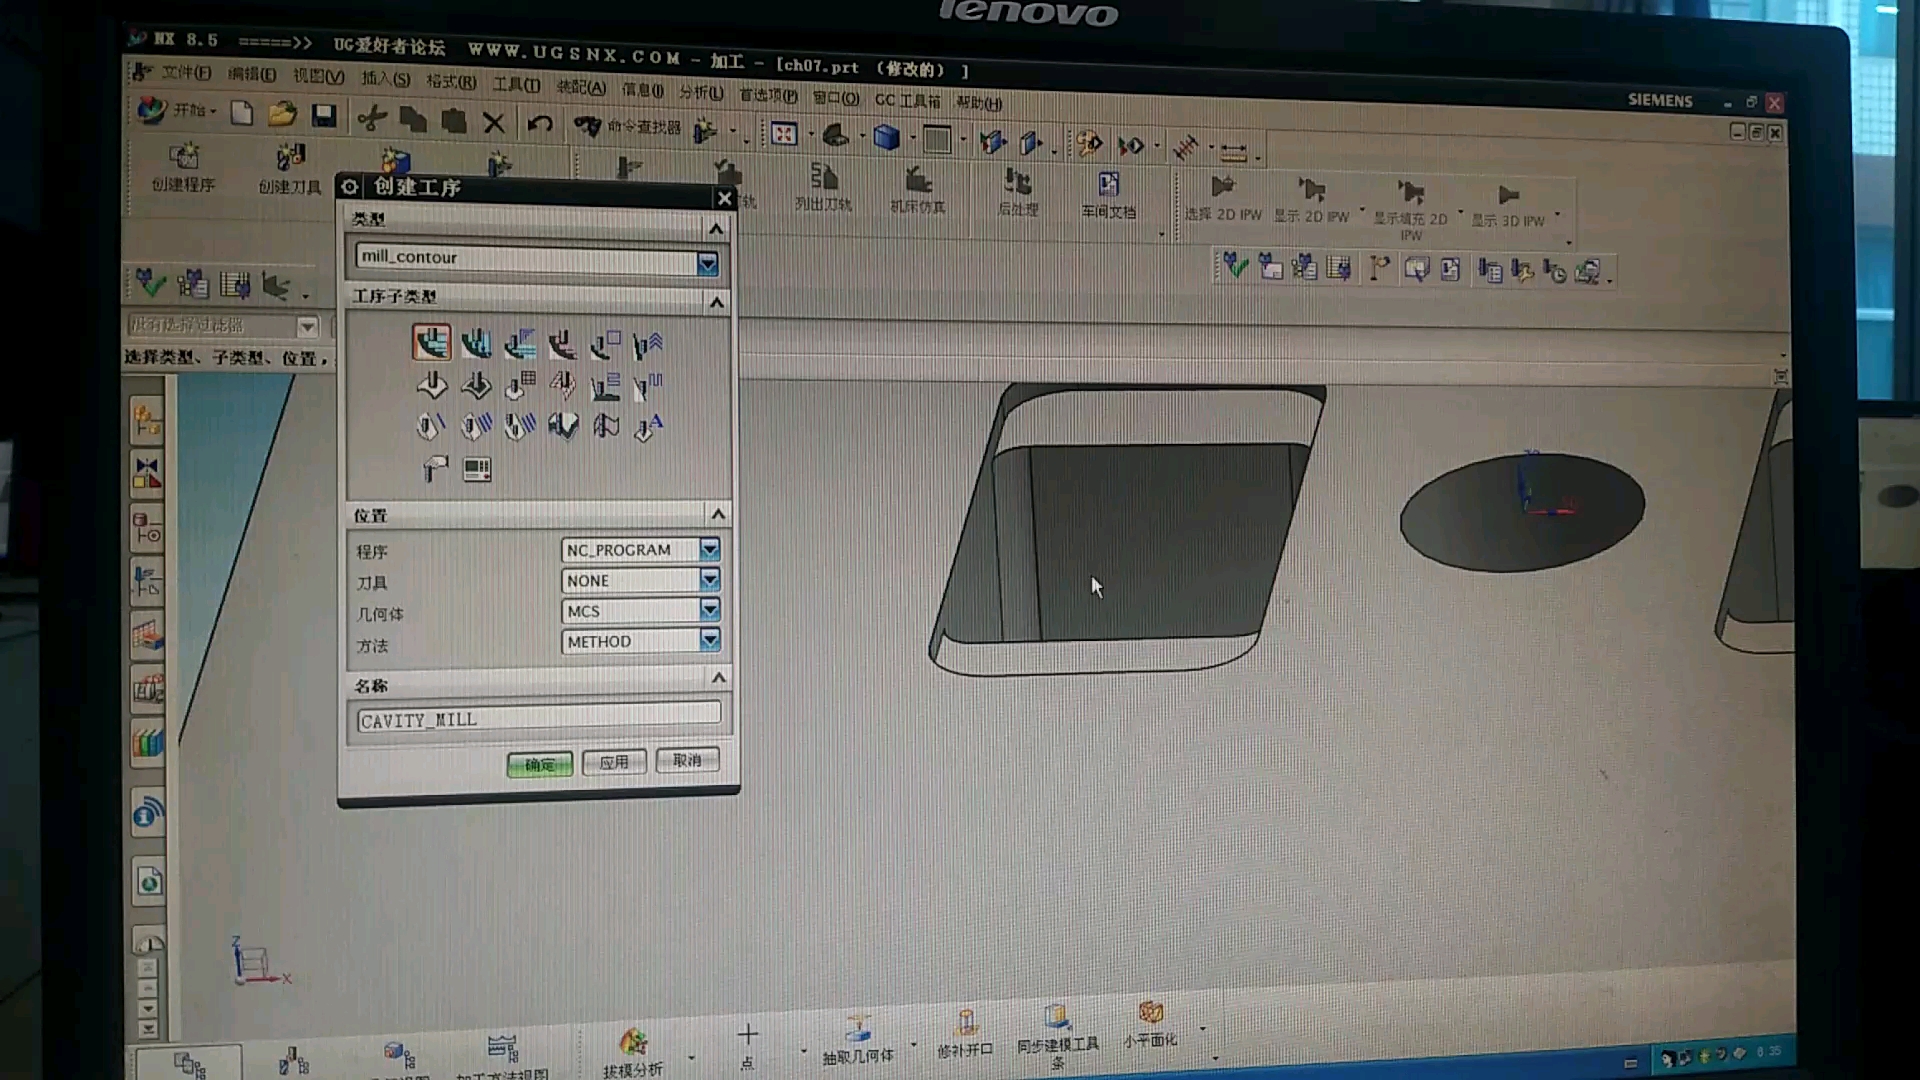The image size is (1920, 1080).
Task: Click the 后处理 (Post Process) icon
Action: click(1018, 191)
